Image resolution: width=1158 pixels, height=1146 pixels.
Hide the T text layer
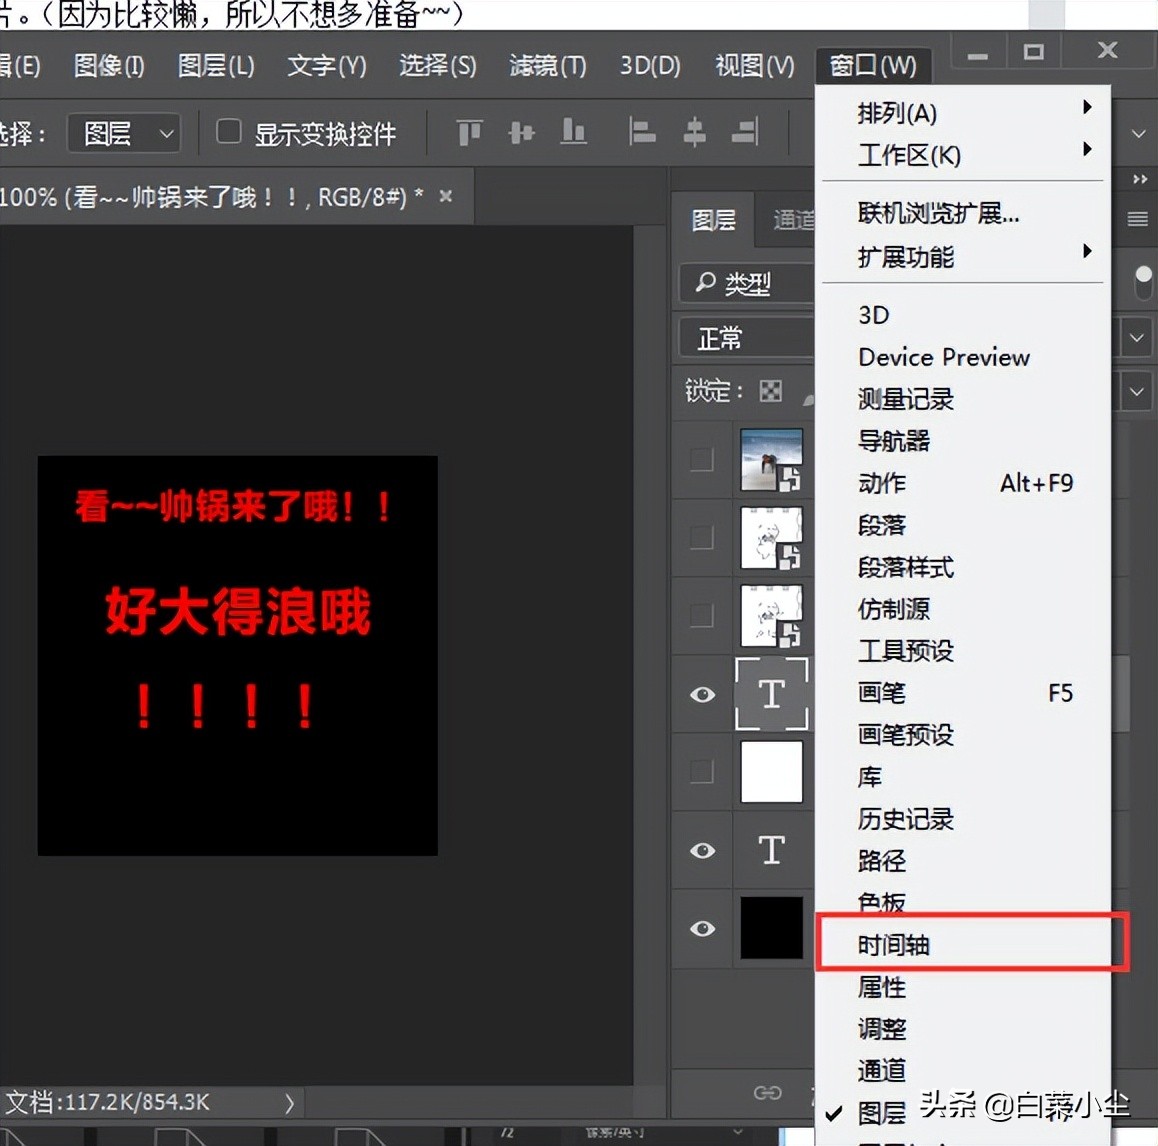tap(702, 850)
